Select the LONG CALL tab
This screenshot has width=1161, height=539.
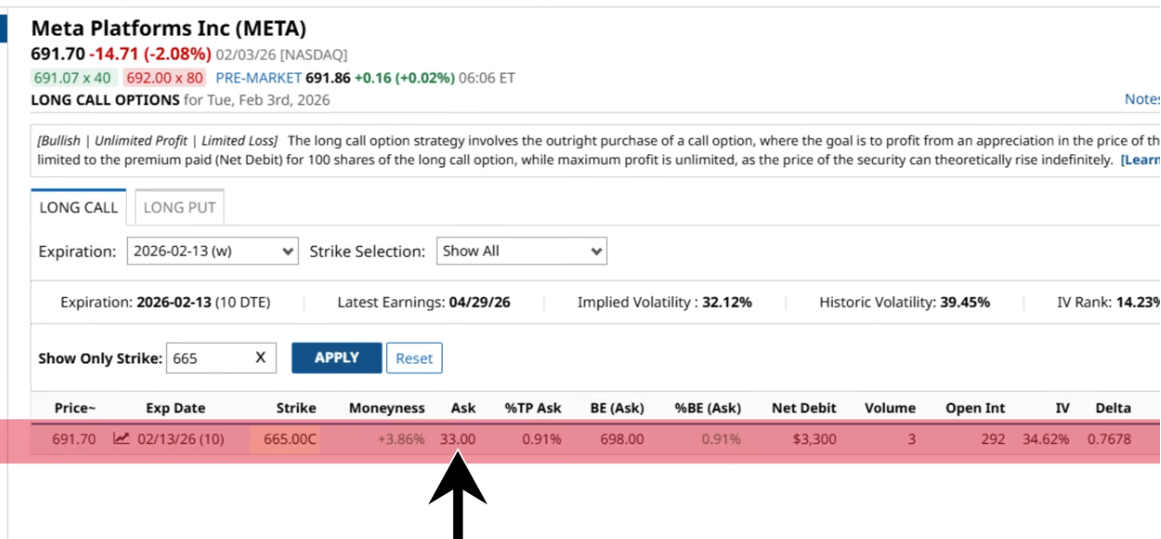tap(79, 208)
